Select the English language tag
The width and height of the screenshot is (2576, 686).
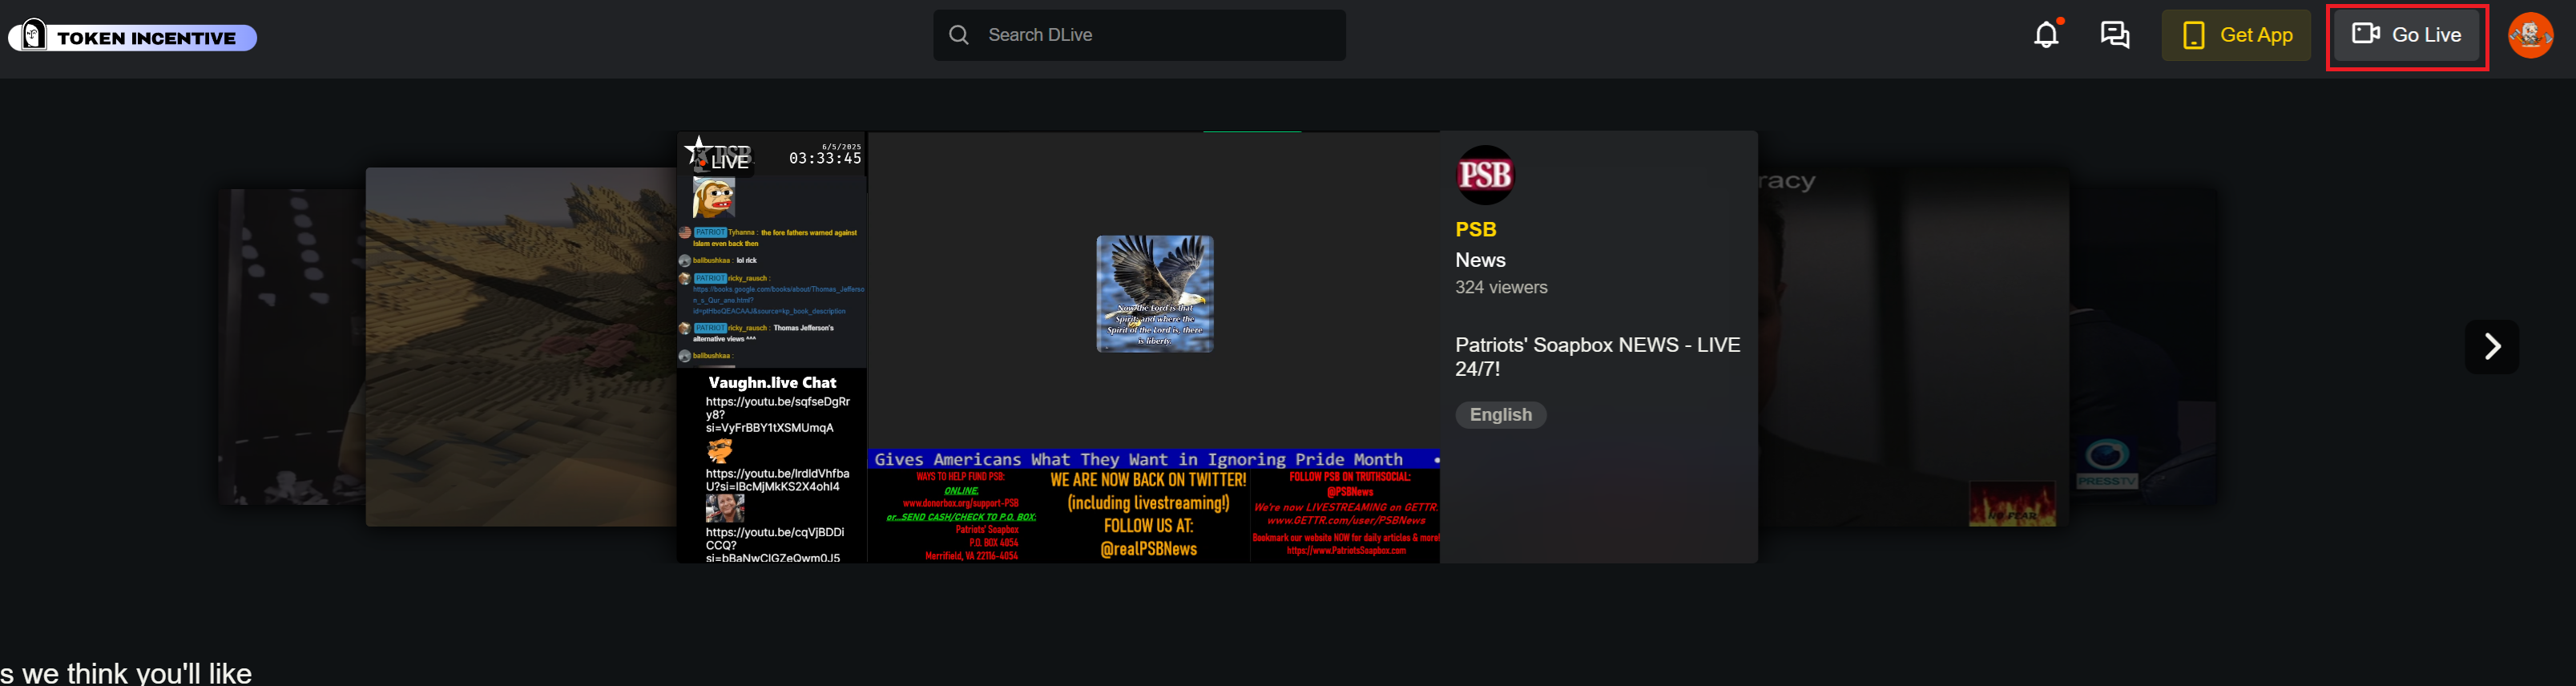click(x=1500, y=415)
